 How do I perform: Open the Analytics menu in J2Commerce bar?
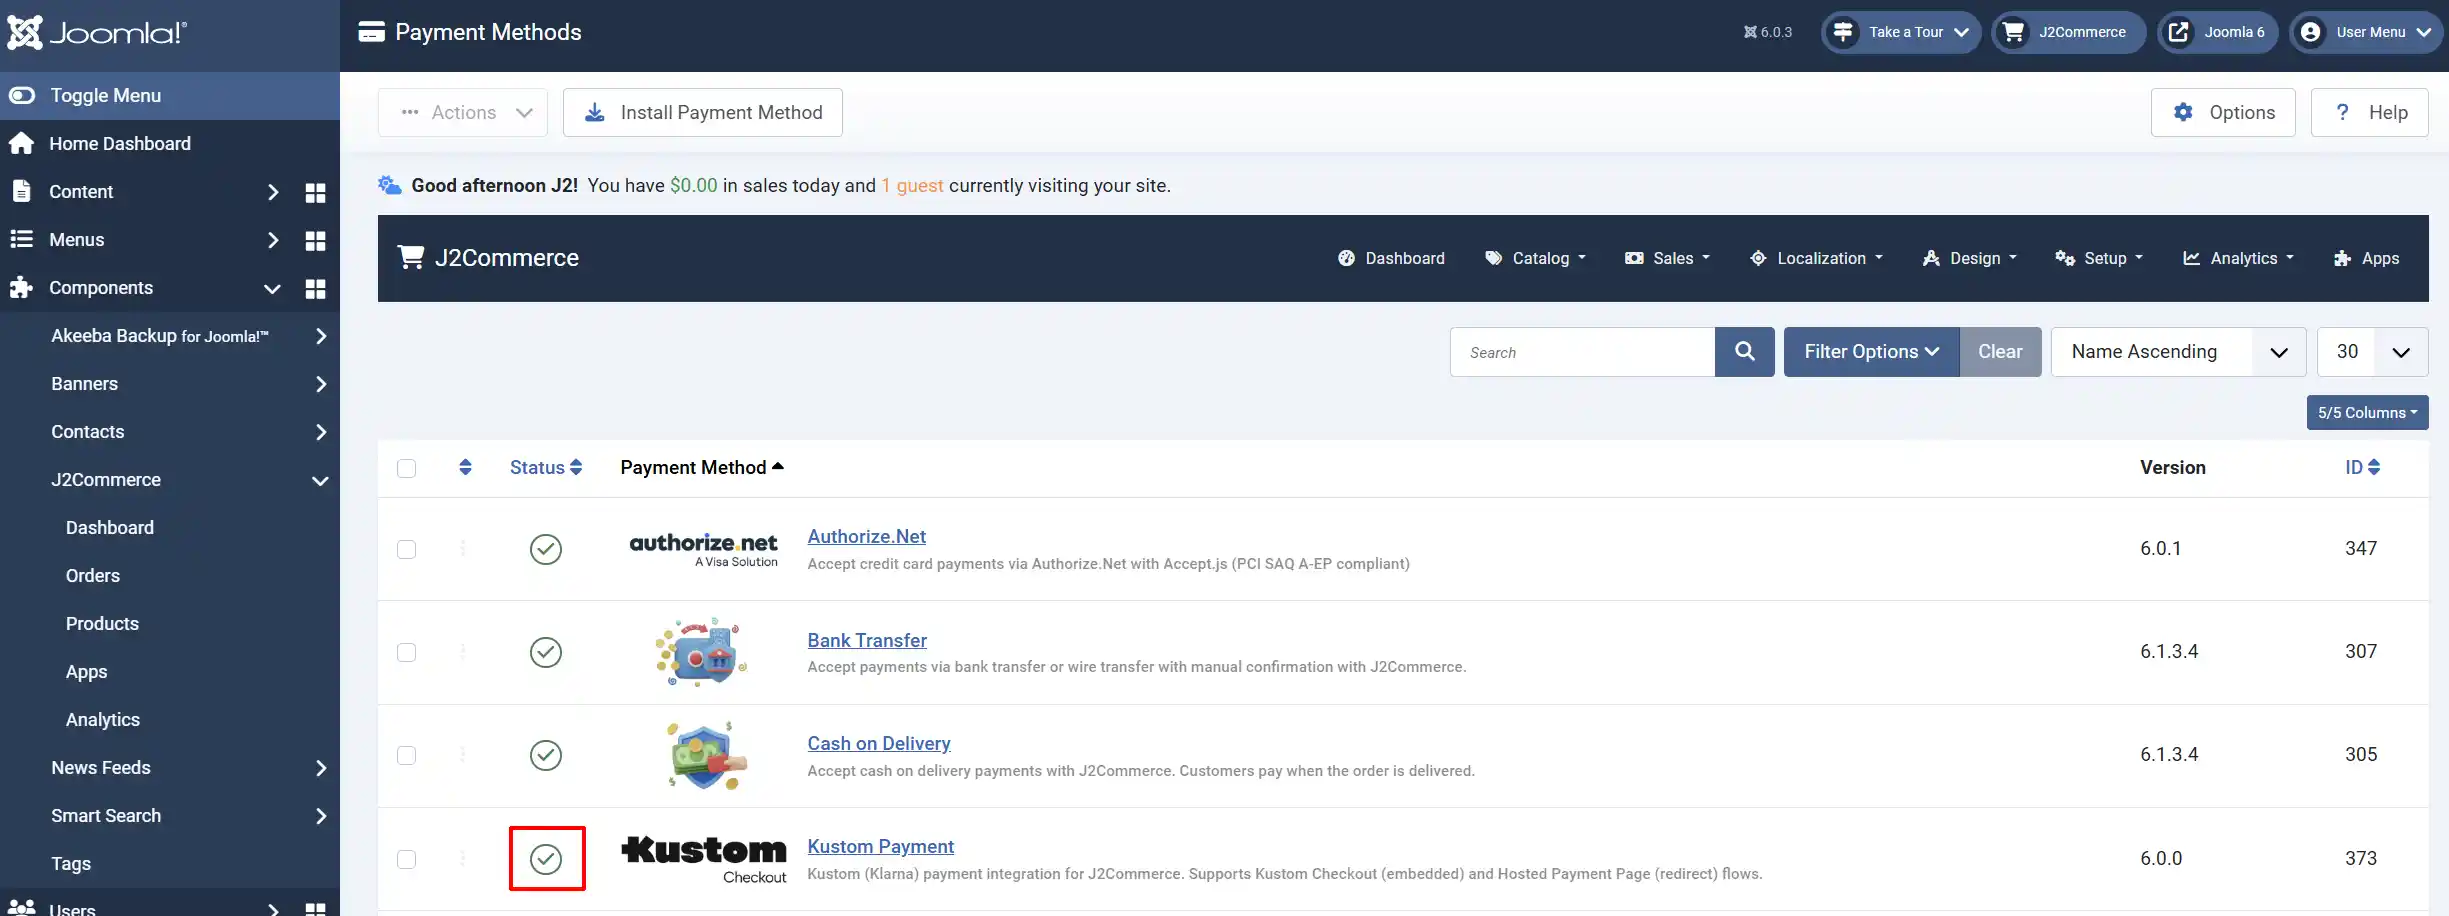click(2238, 258)
